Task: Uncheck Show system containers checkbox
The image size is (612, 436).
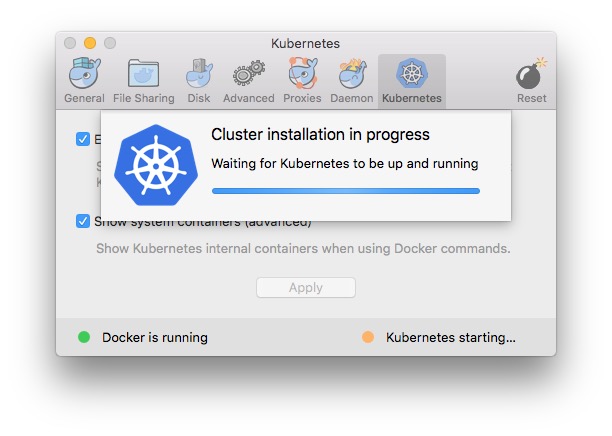Action: click(x=83, y=221)
